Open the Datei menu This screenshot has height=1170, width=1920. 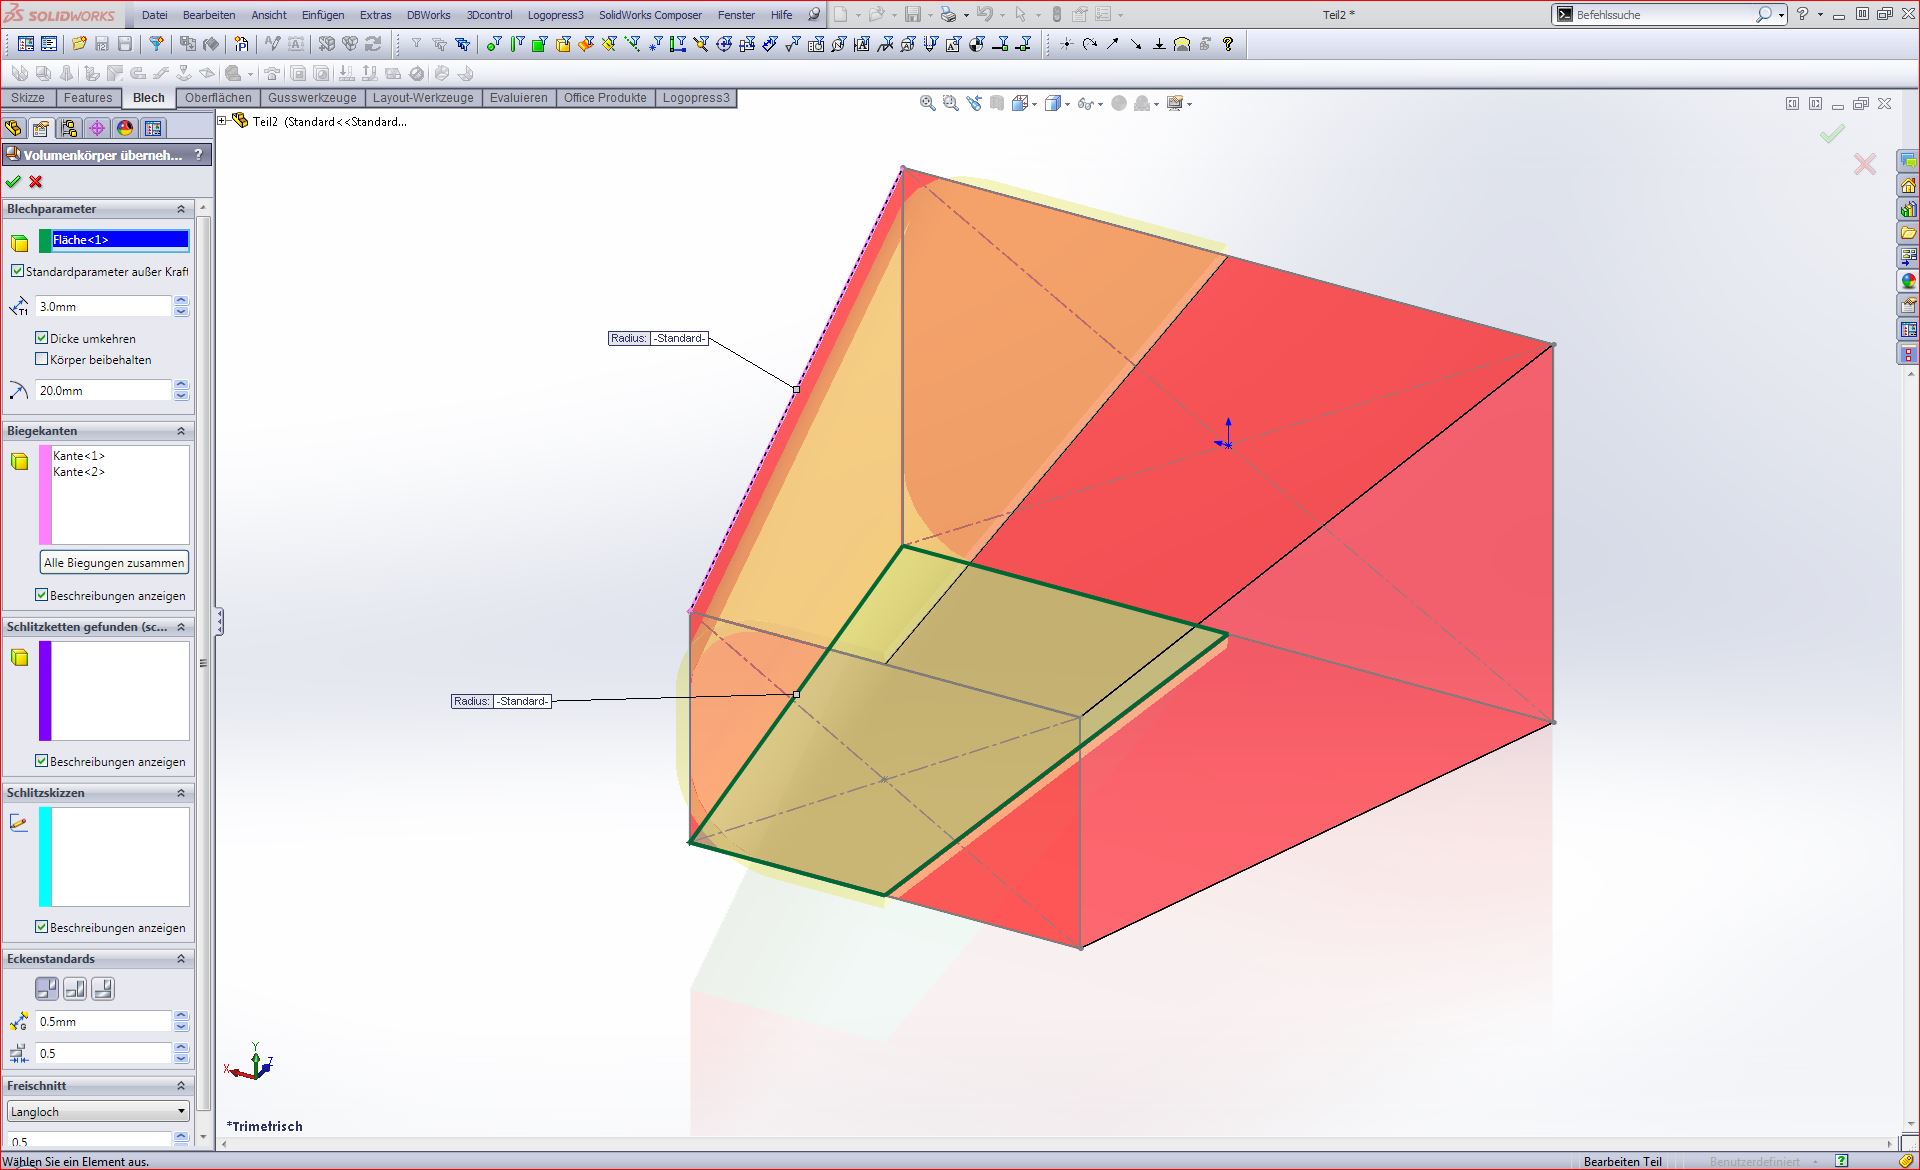(155, 15)
